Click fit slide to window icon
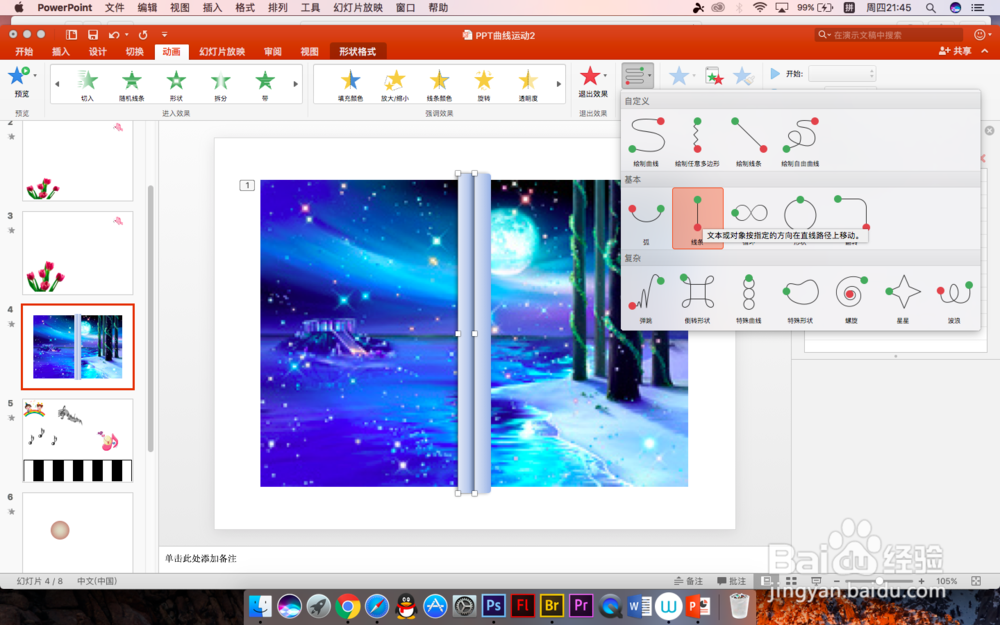Viewport: 1000px width, 625px height. coord(976,581)
